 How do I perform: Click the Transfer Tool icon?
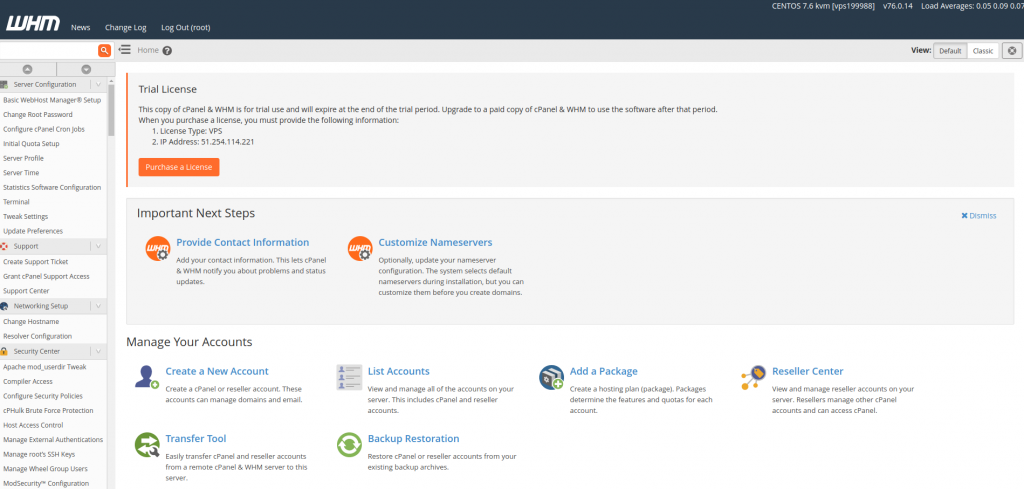pos(148,445)
